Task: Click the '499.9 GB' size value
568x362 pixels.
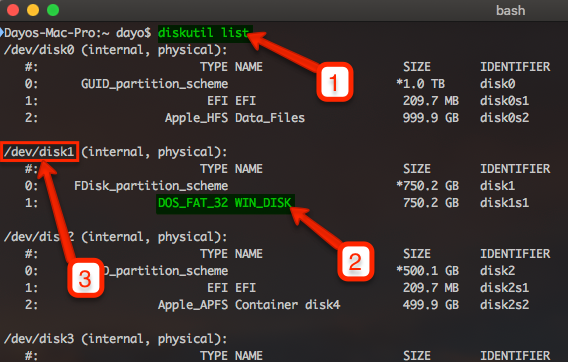Action: (431, 305)
